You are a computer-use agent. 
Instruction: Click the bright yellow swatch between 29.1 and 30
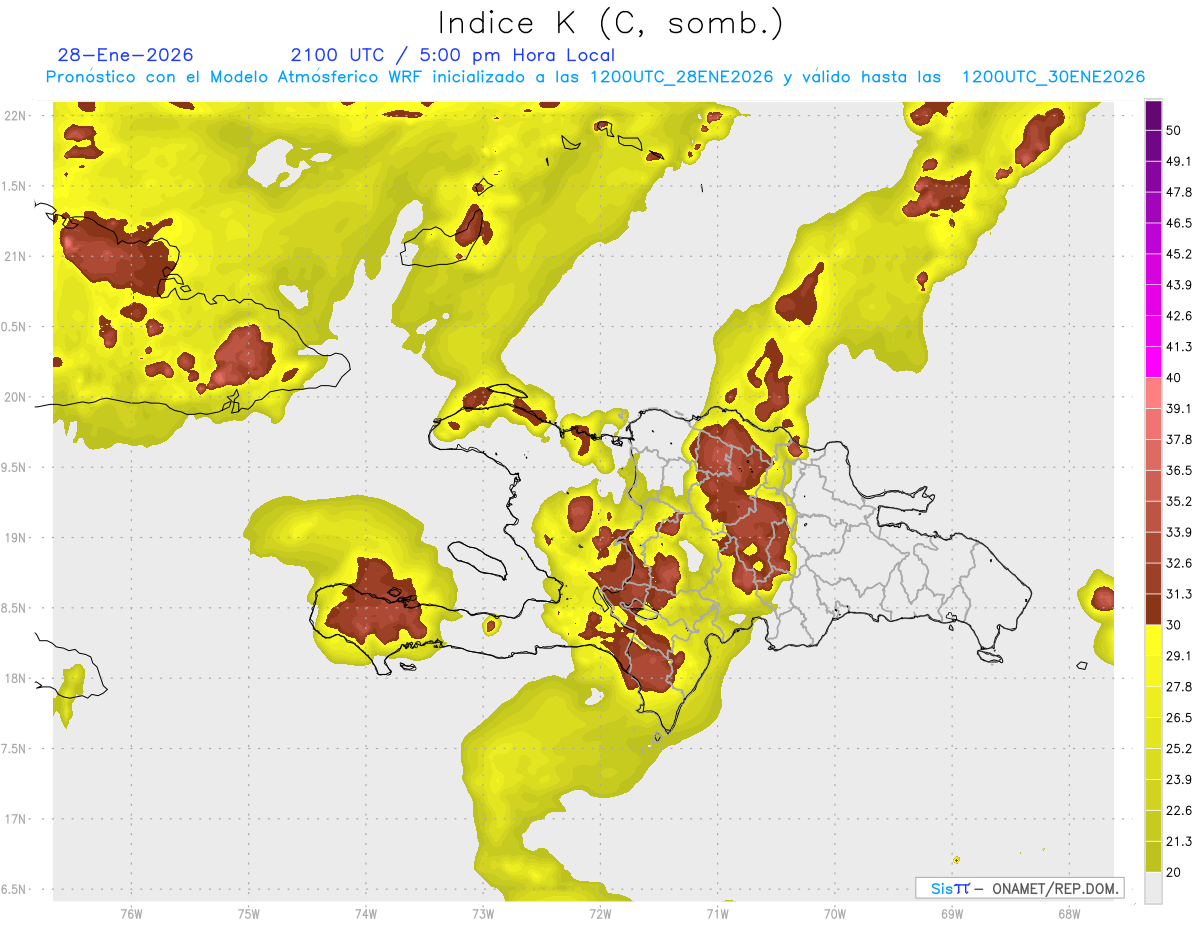pos(1153,640)
